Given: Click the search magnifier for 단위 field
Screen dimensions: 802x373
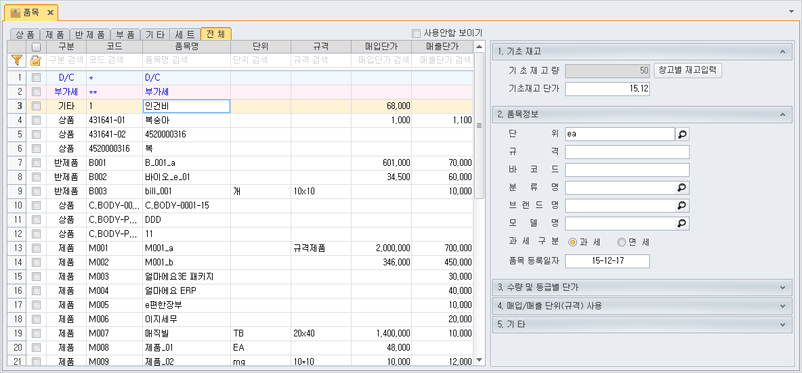Looking at the screenshot, I should pyautogui.click(x=682, y=134).
